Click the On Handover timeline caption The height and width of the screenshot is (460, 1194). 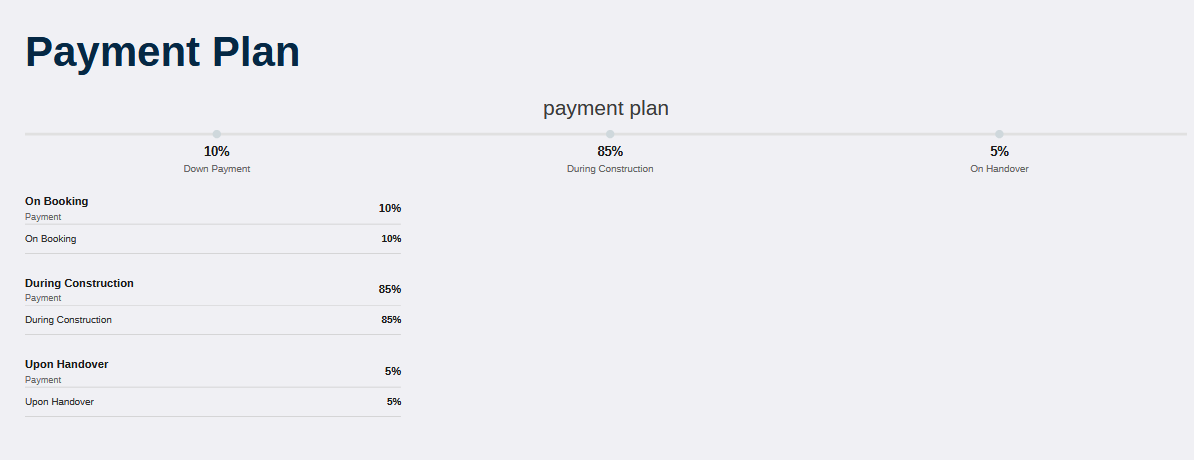coord(999,169)
